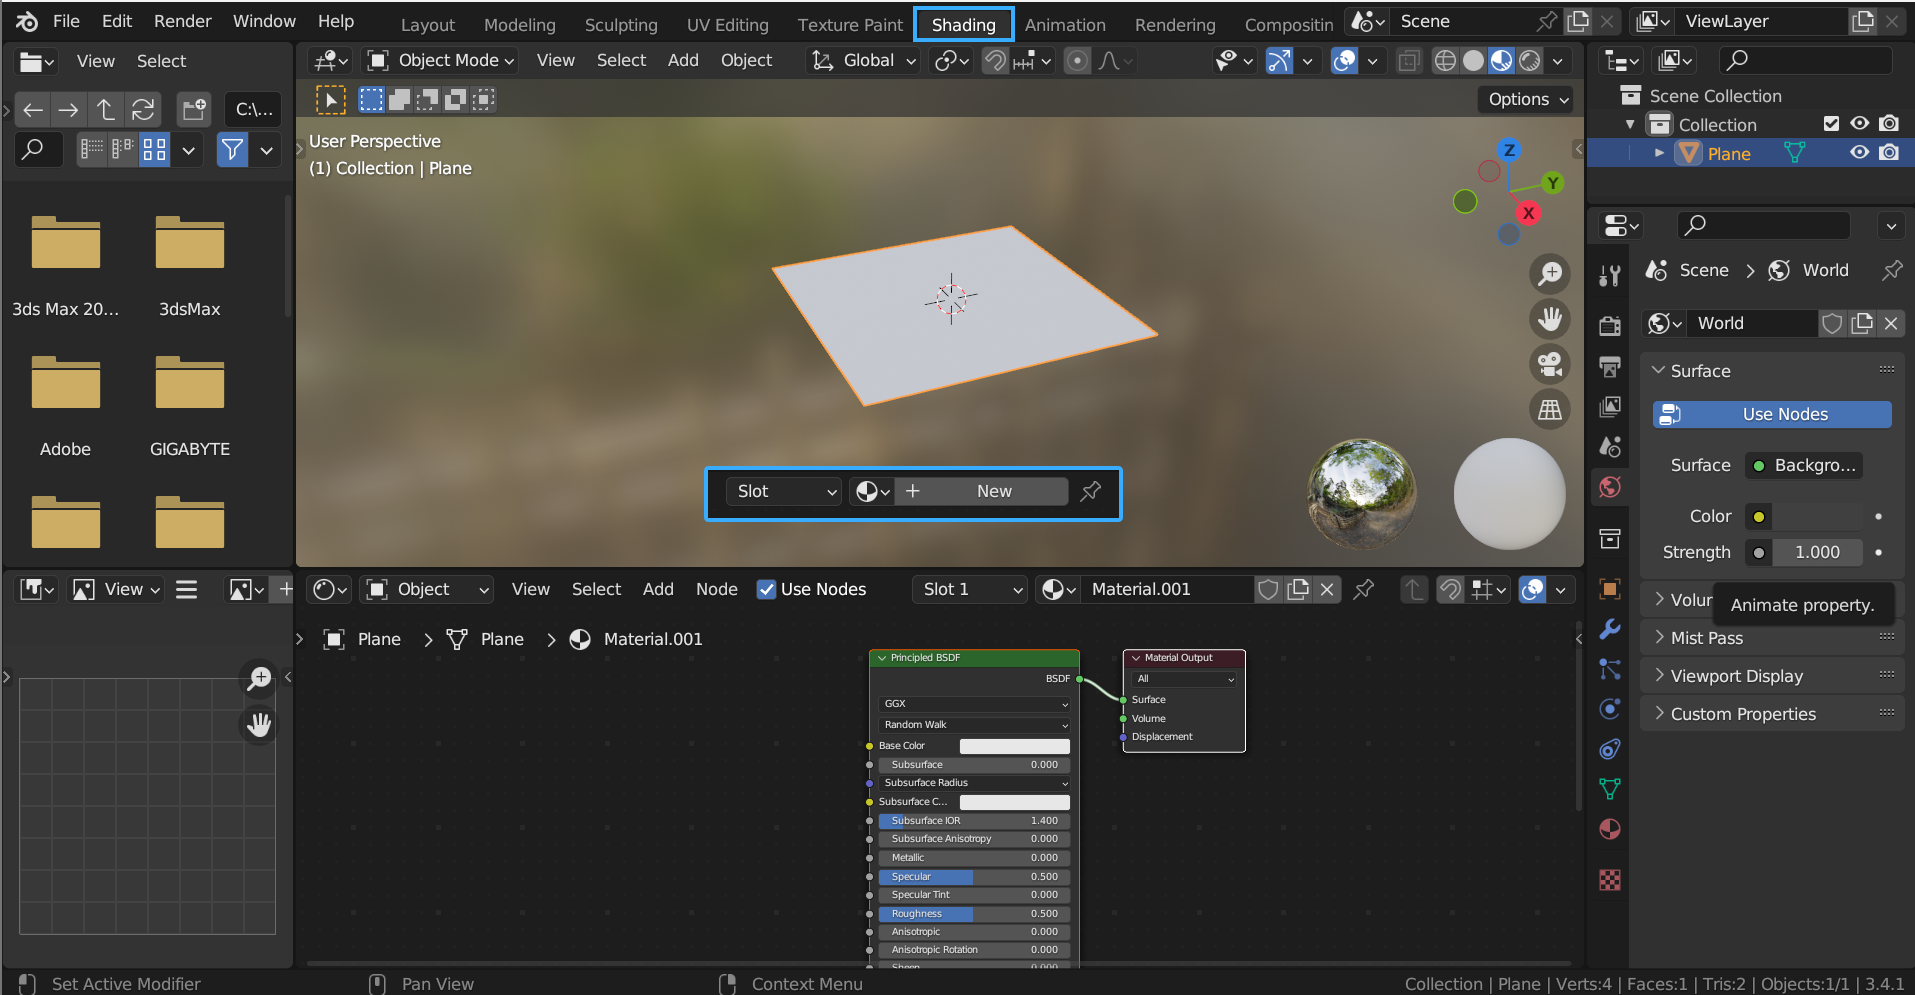Image resolution: width=1915 pixels, height=995 pixels.
Task: Open Global transform orientation dropdown
Action: click(x=863, y=60)
